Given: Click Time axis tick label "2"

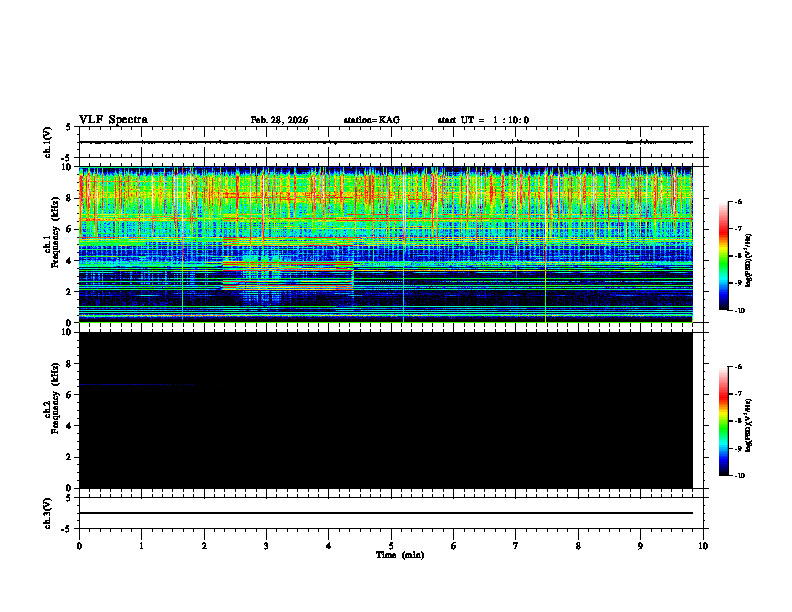Looking at the screenshot, I should pyautogui.click(x=204, y=546).
